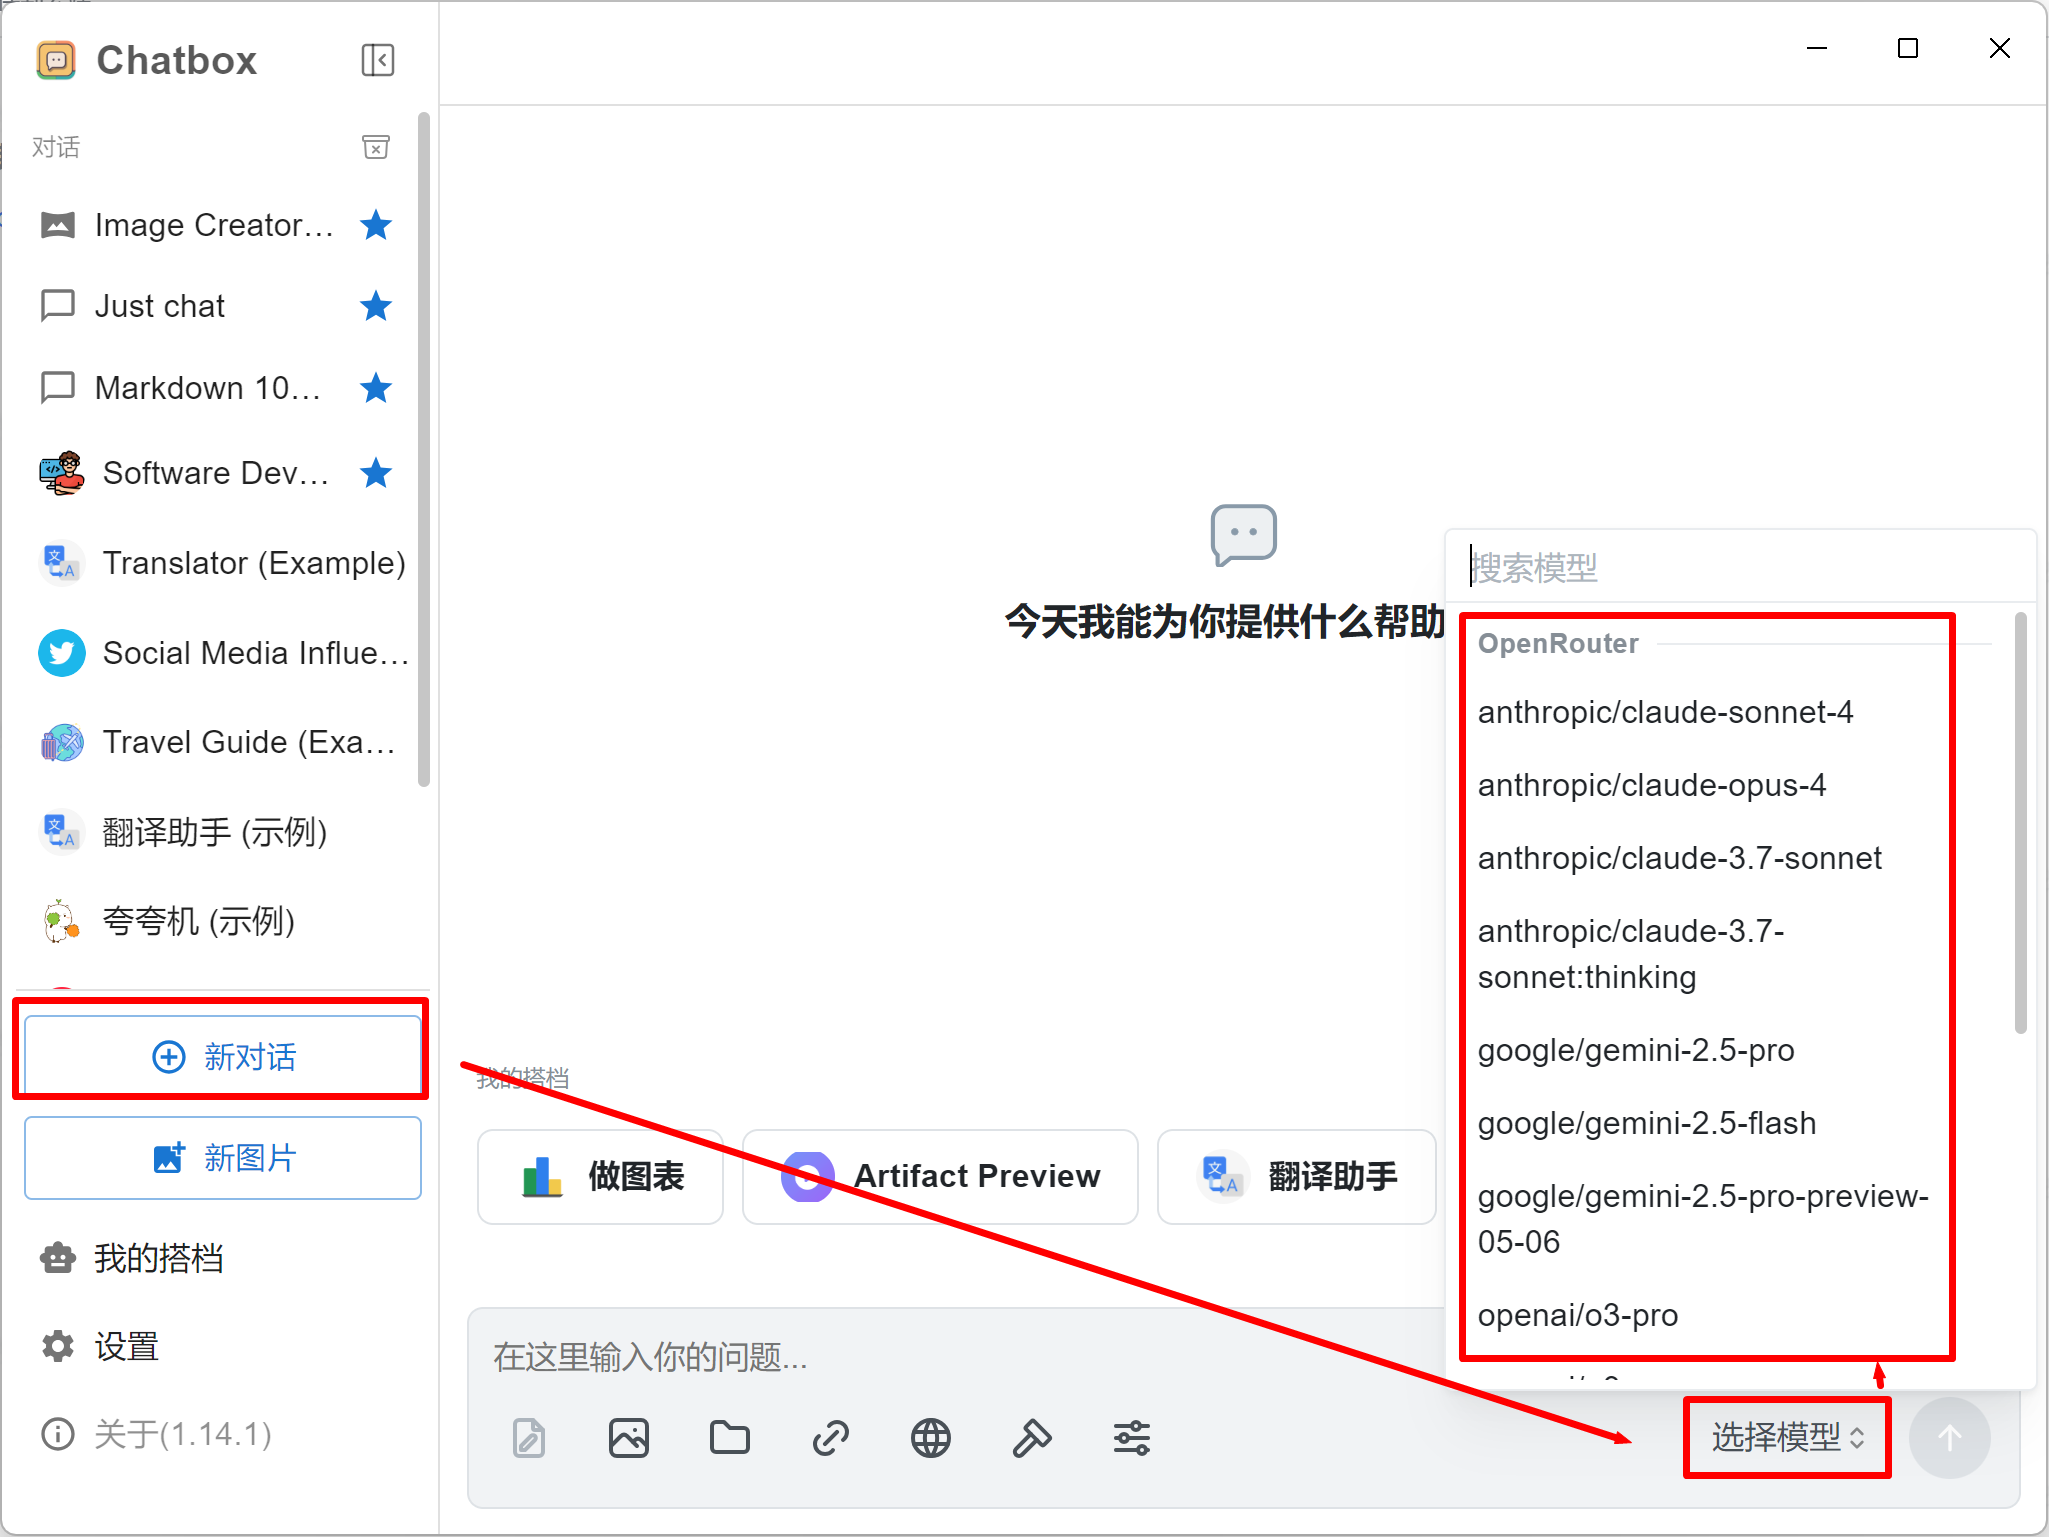This screenshot has height=1537, width=2049.
Task: Select the 做图表 partner card
Action: point(600,1176)
